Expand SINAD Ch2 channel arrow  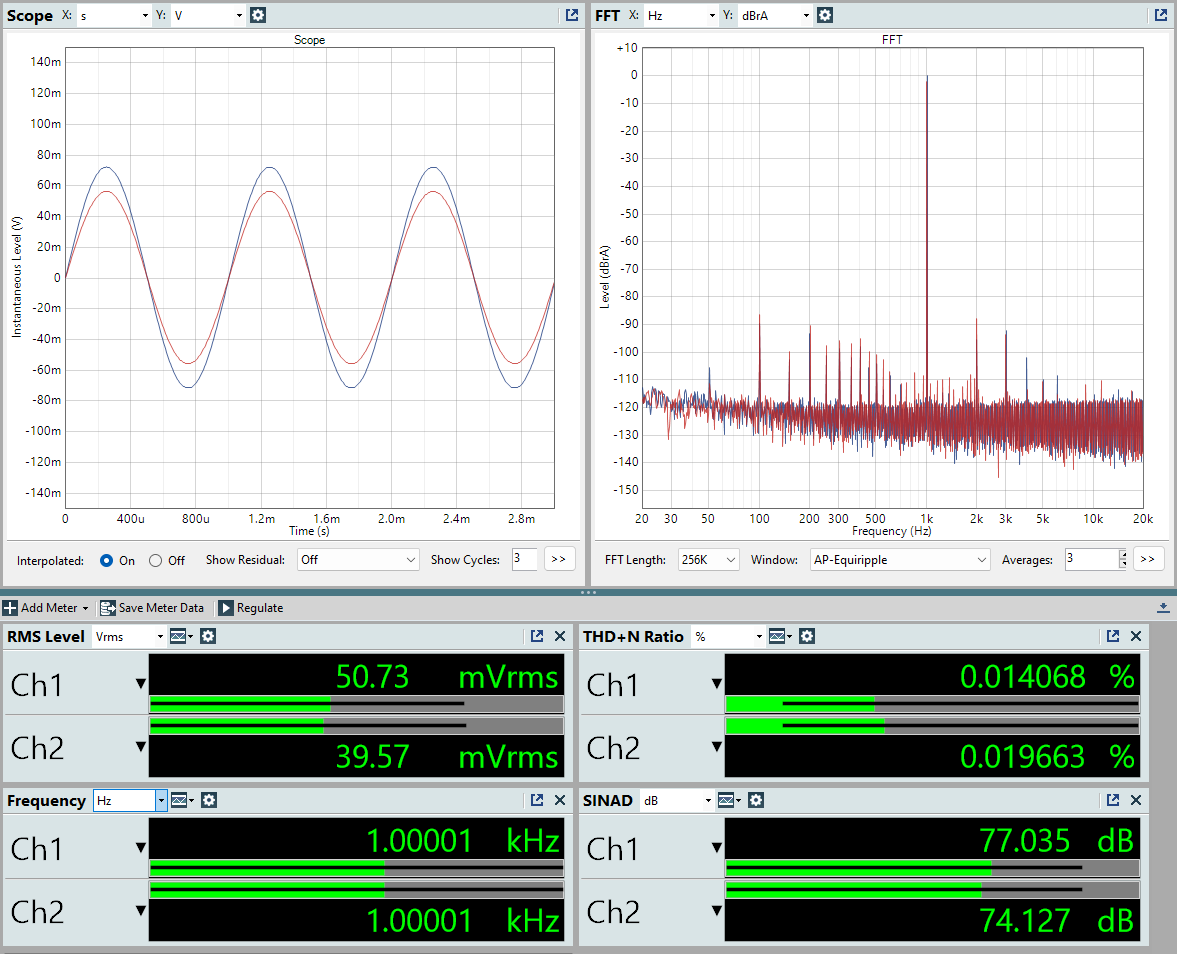(717, 910)
